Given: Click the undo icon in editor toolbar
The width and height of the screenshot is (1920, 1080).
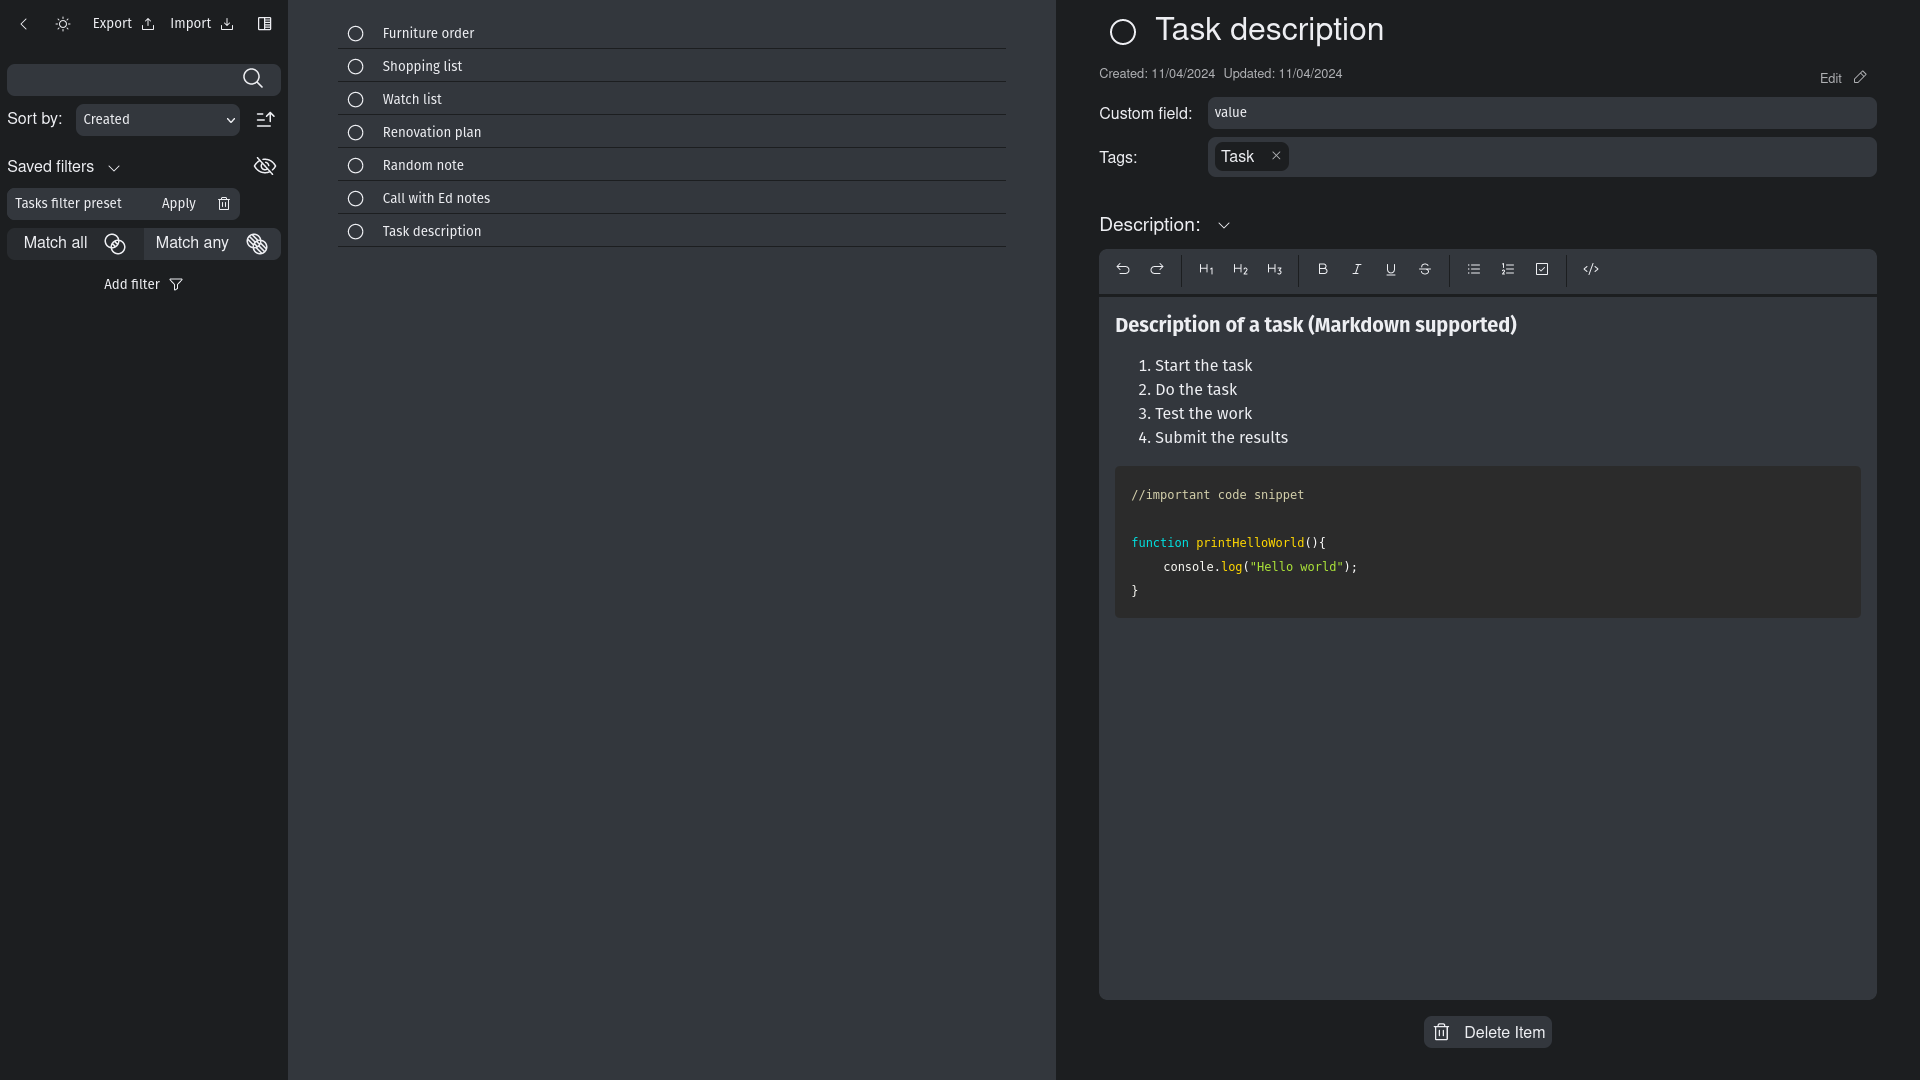Looking at the screenshot, I should [x=1123, y=270].
